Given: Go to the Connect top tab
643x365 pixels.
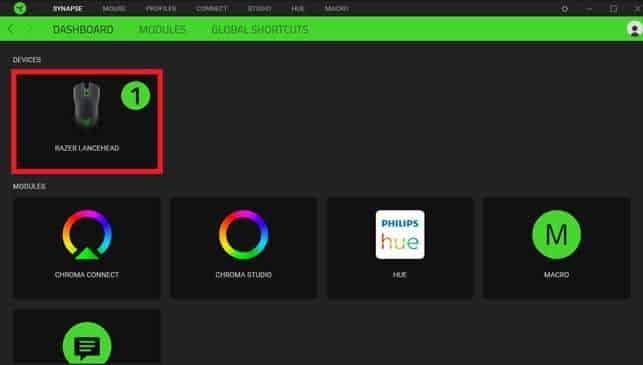Looking at the screenshot, I should 212,9.
